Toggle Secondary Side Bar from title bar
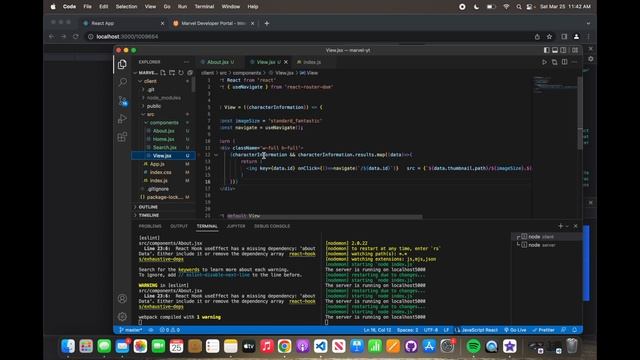640x360 pixels. 564,50
